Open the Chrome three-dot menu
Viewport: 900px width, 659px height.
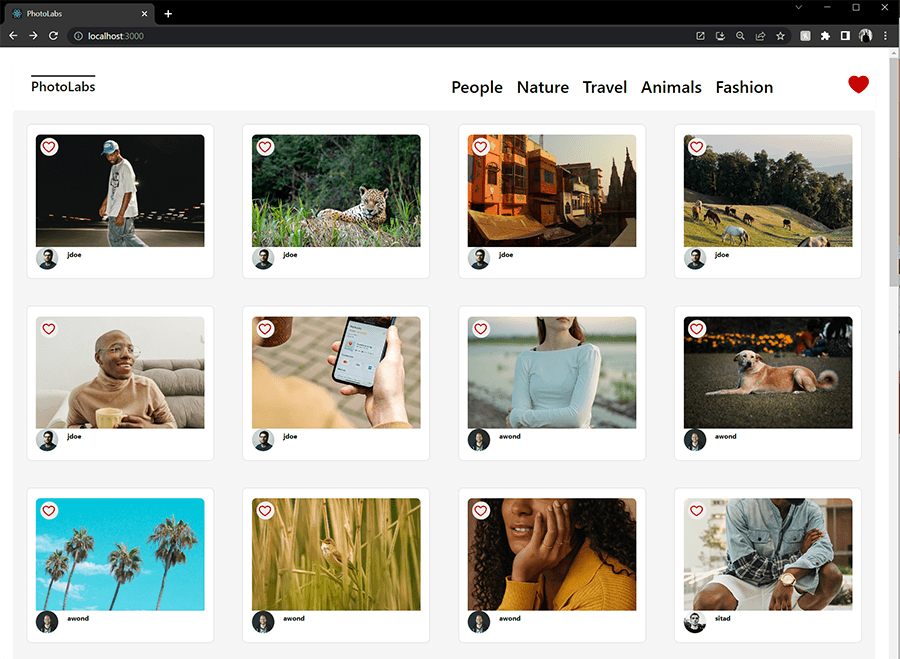point(886,35)
